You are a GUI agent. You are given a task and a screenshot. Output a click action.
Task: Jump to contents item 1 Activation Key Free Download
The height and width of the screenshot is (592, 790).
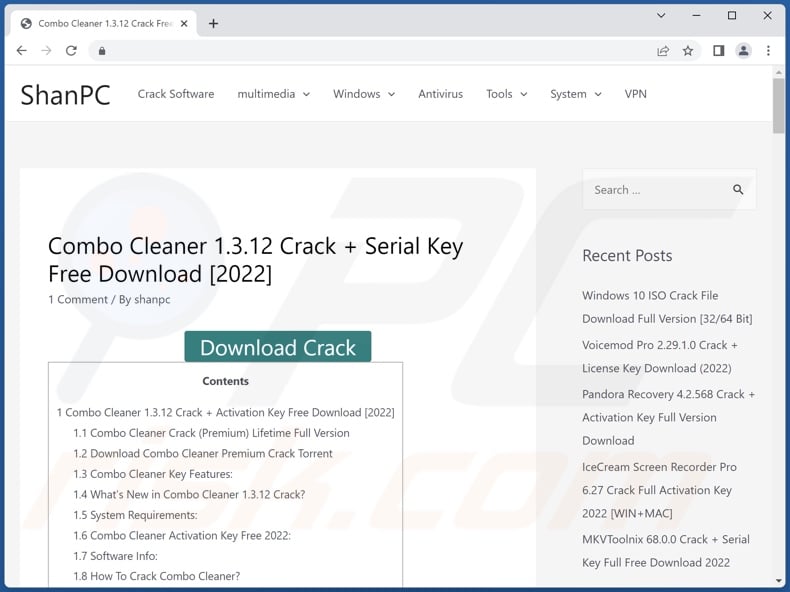(225, 412)
